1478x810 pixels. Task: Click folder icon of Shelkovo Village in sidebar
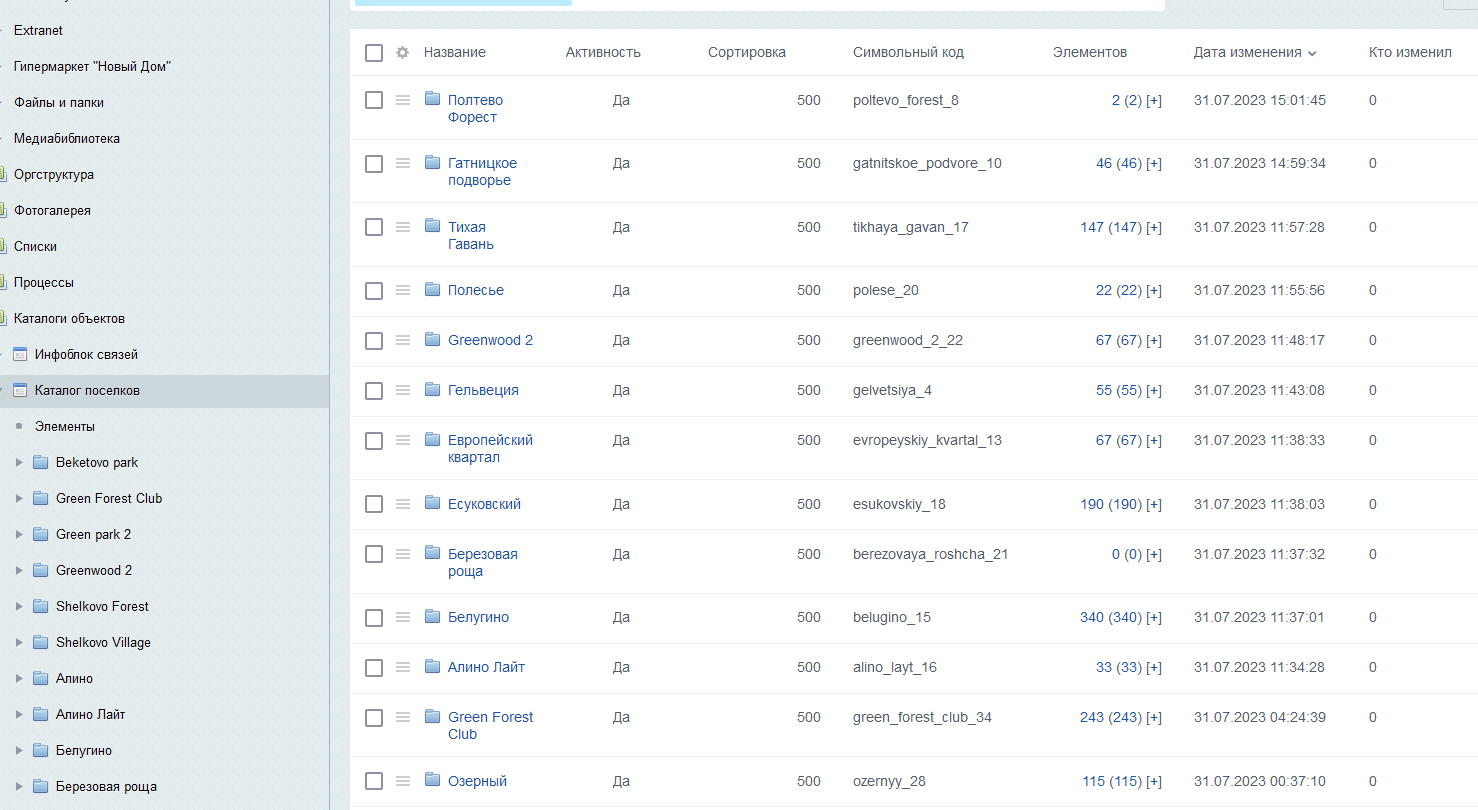tap(40, 642)
